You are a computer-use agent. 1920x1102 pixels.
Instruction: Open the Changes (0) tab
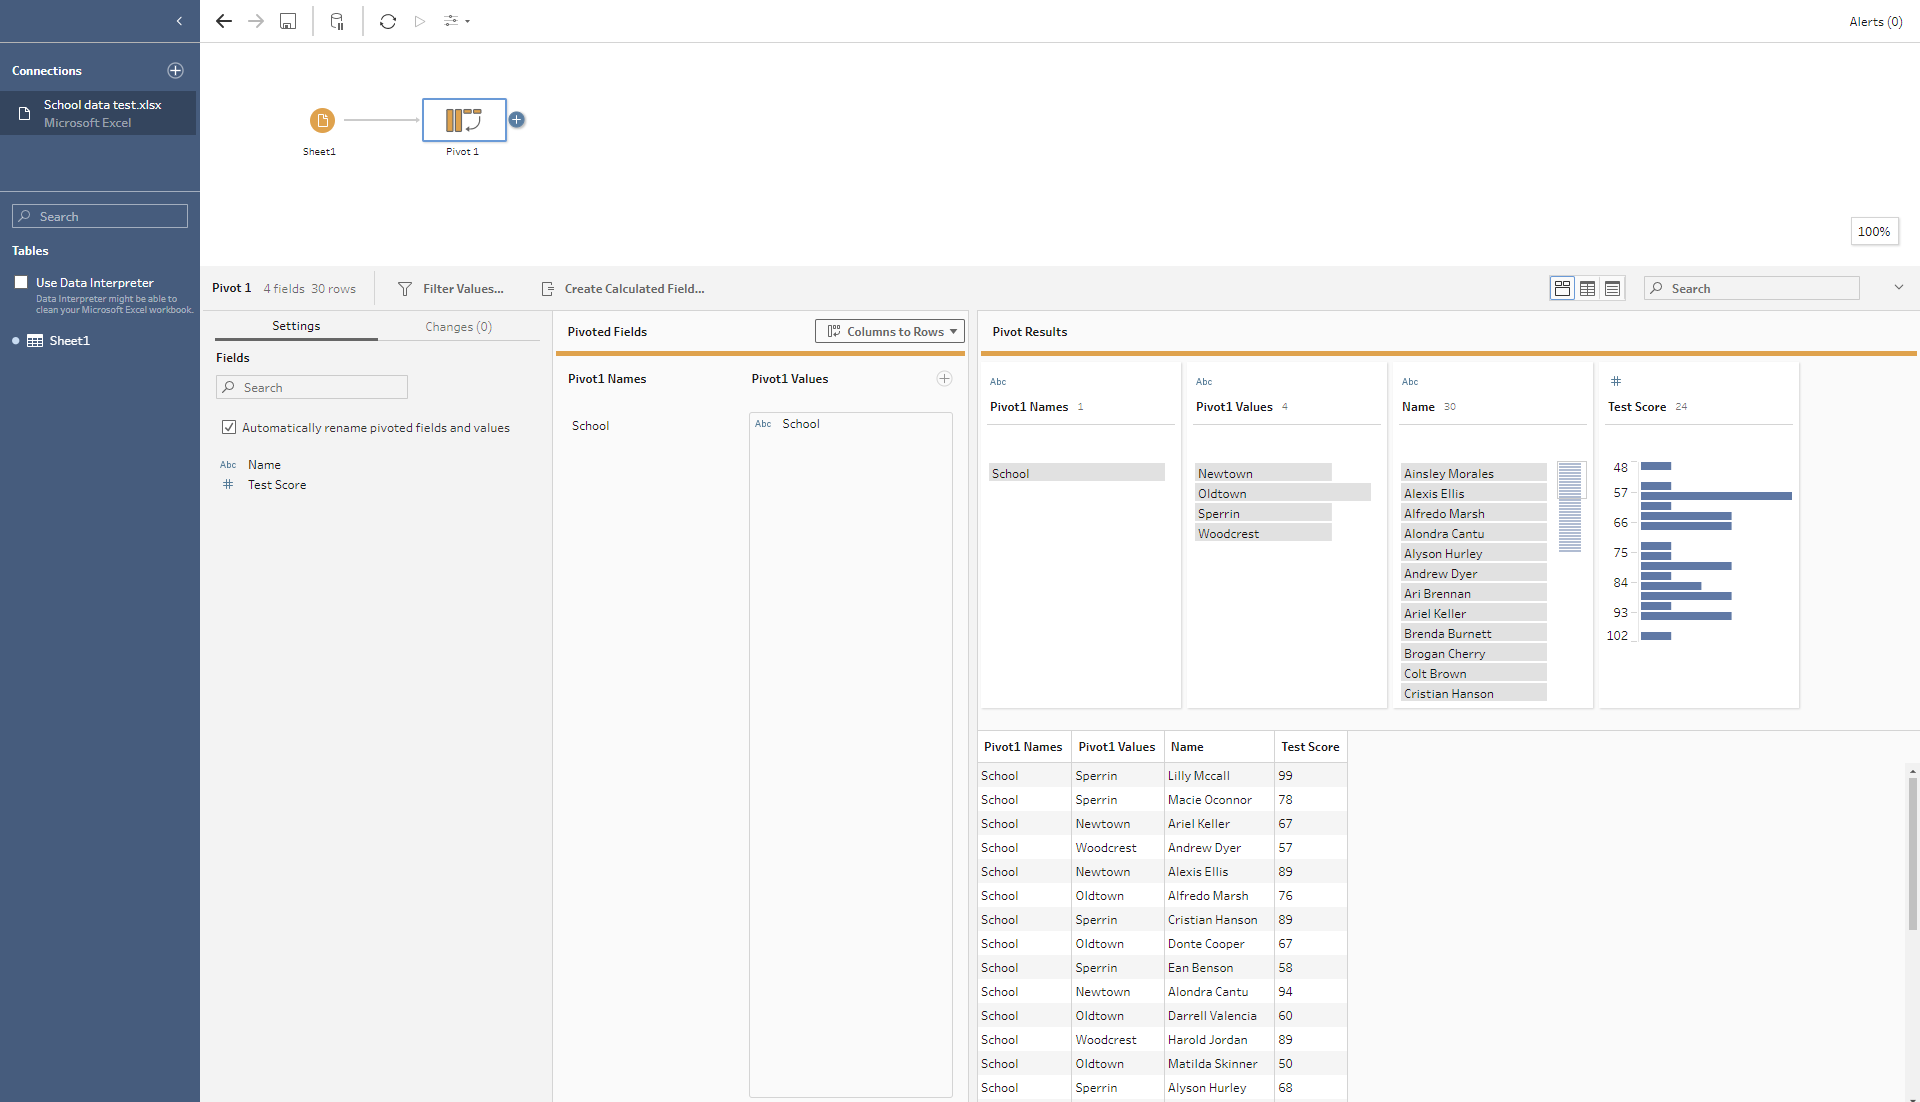(458, 327)
